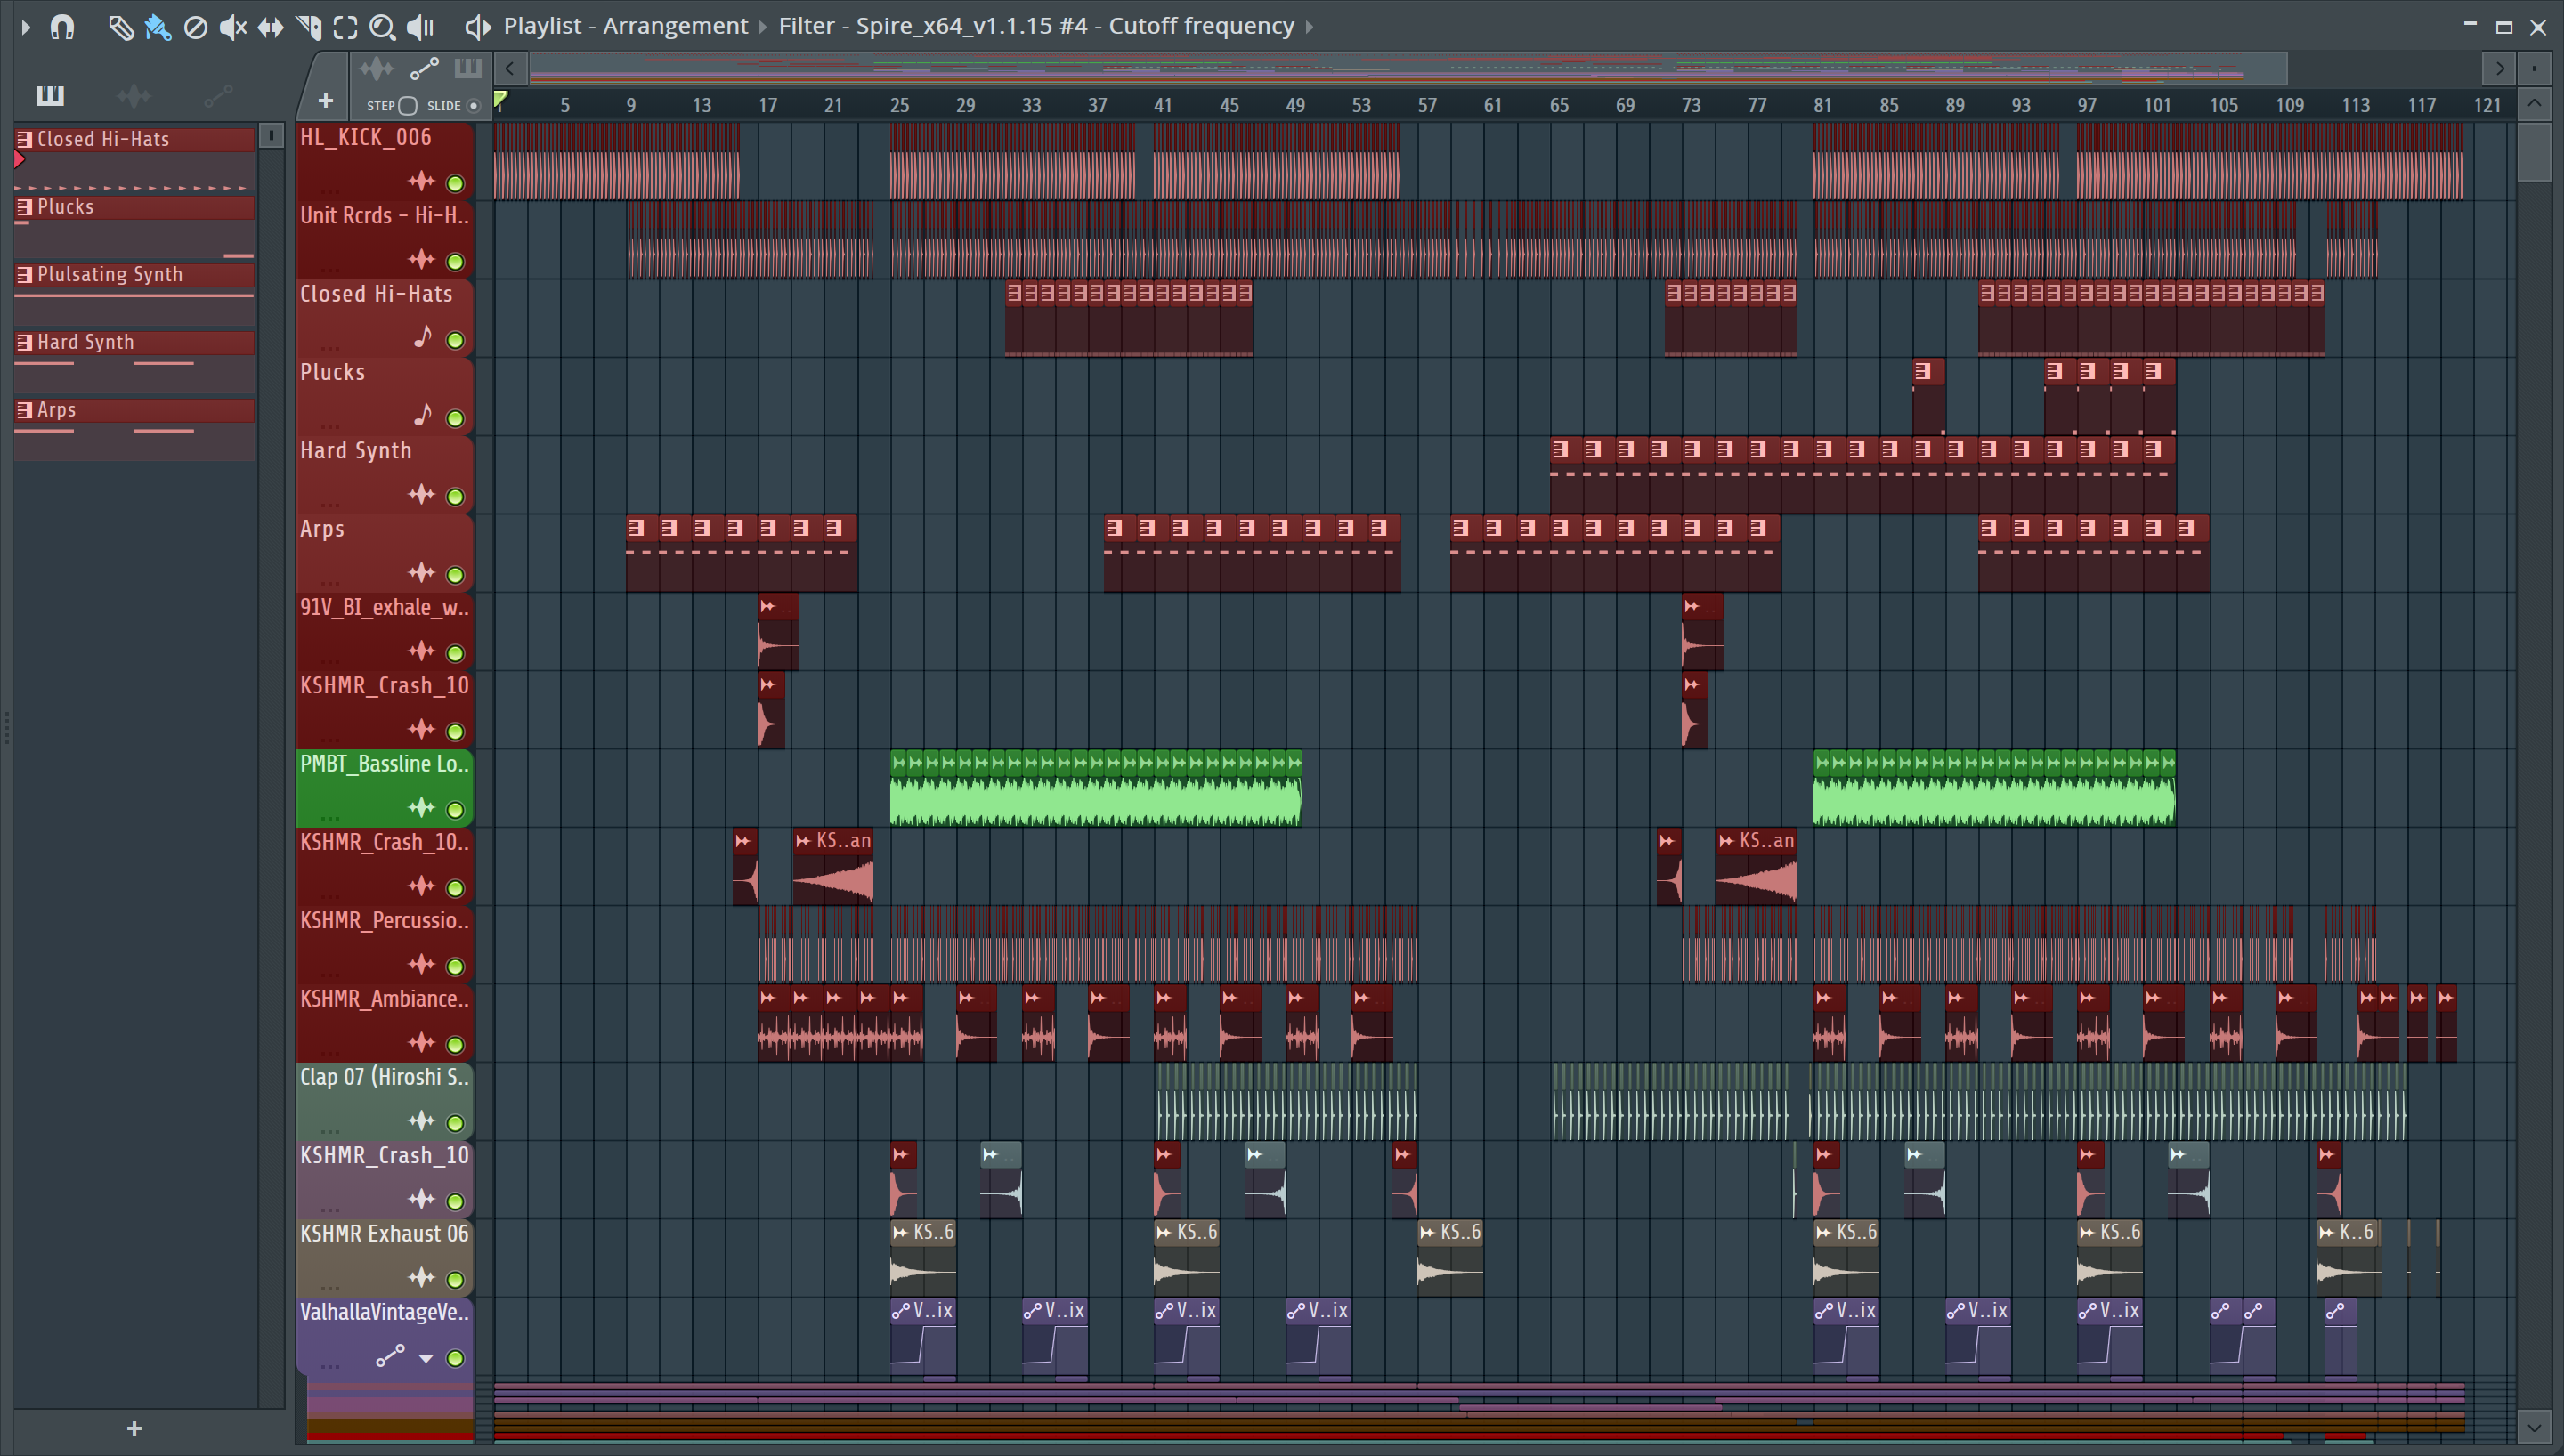
Task: Select the Select tool
Action: click(345, 27)
